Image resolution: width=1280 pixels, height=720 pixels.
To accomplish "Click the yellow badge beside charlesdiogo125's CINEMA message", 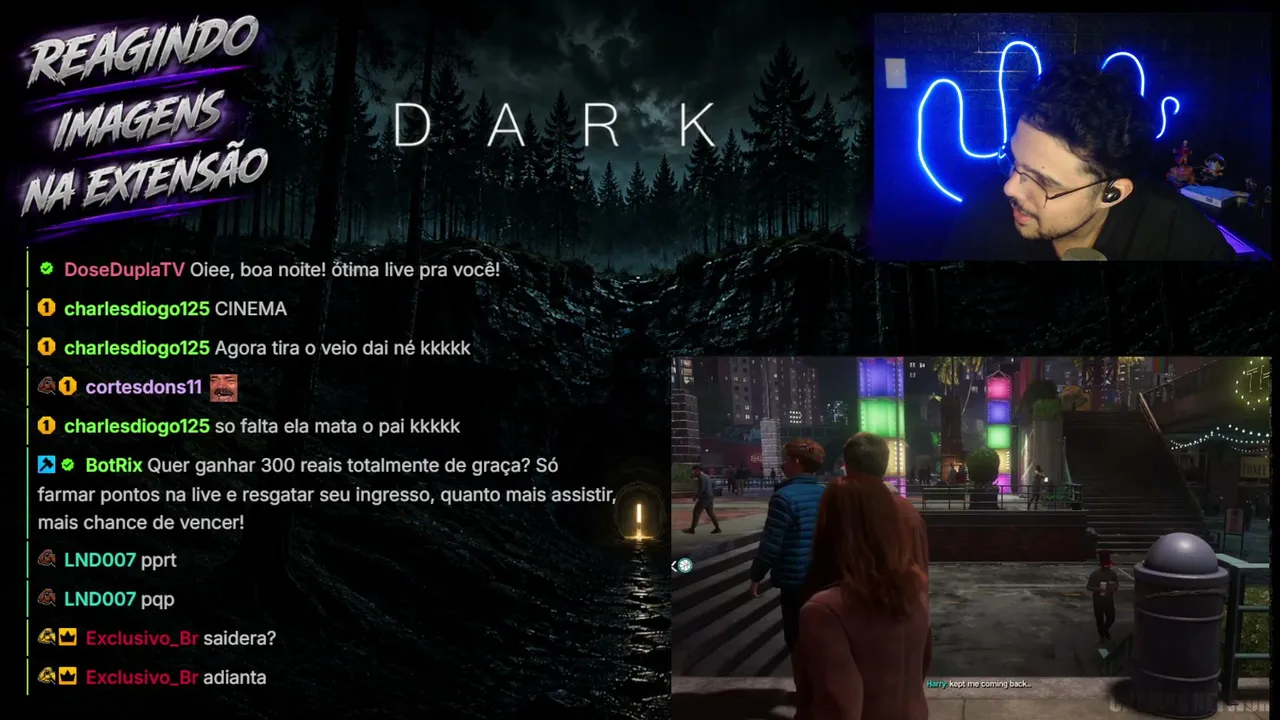I will pos(46,308).
